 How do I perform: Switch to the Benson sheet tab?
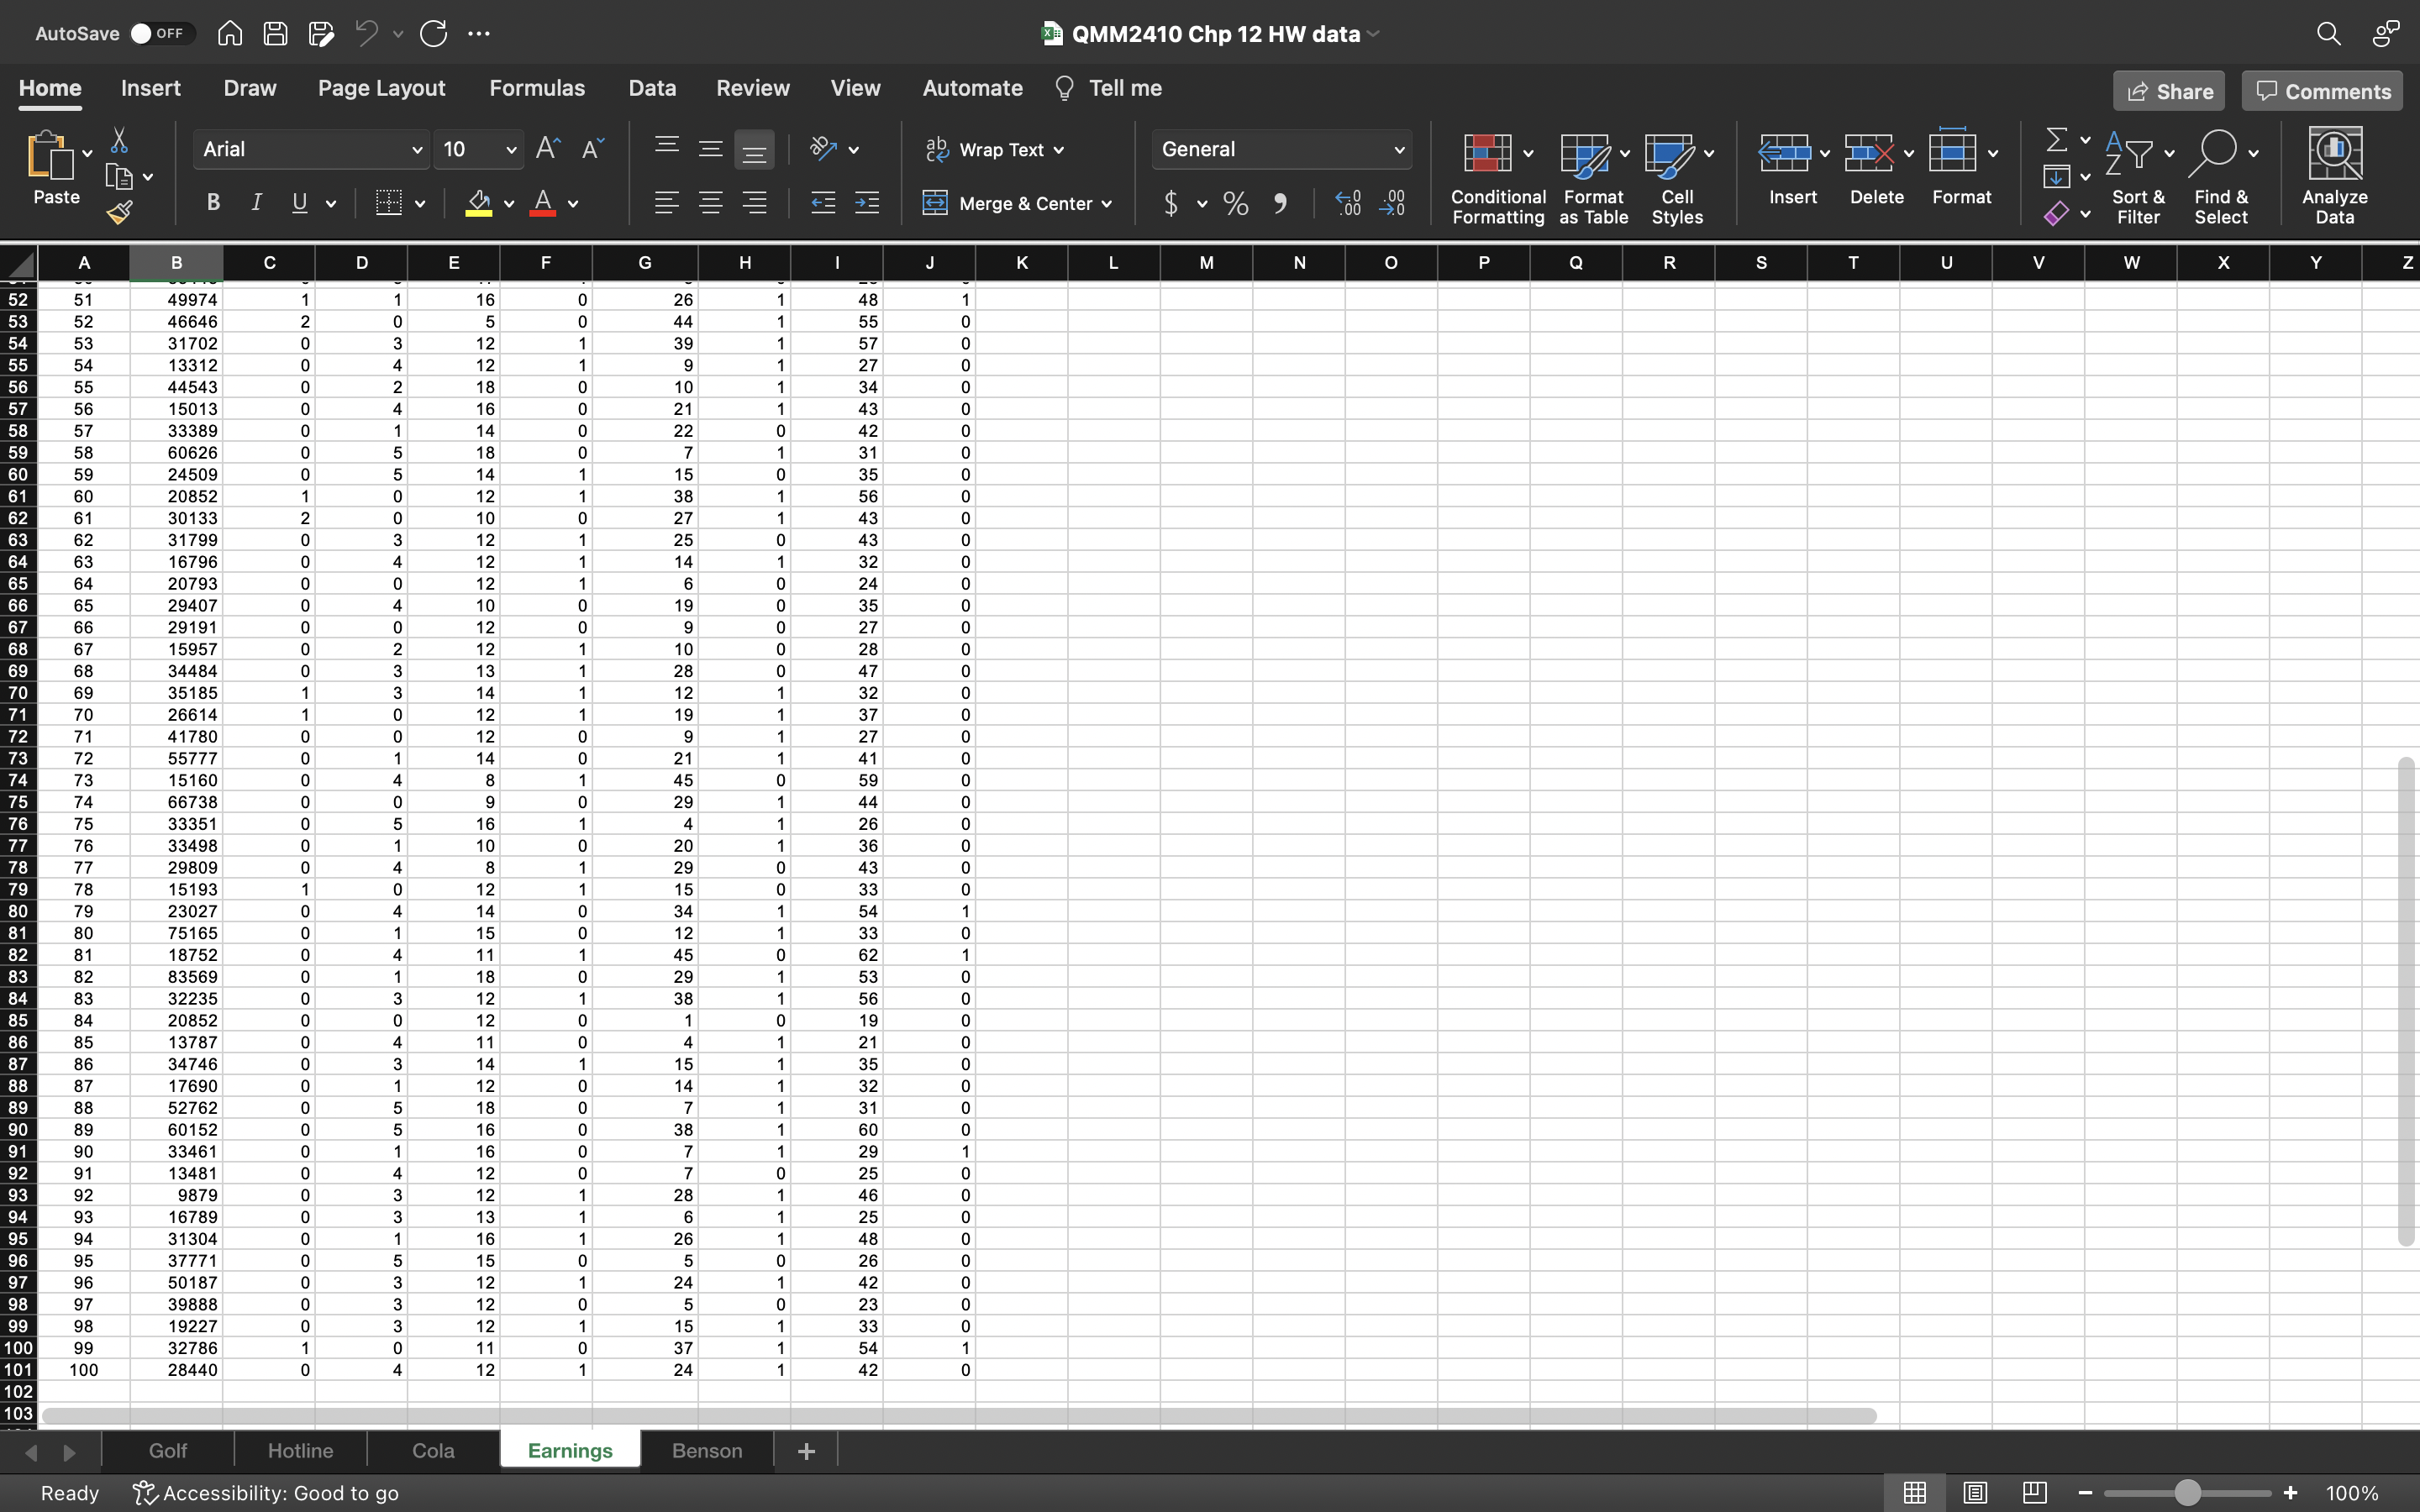[706, 1450]
